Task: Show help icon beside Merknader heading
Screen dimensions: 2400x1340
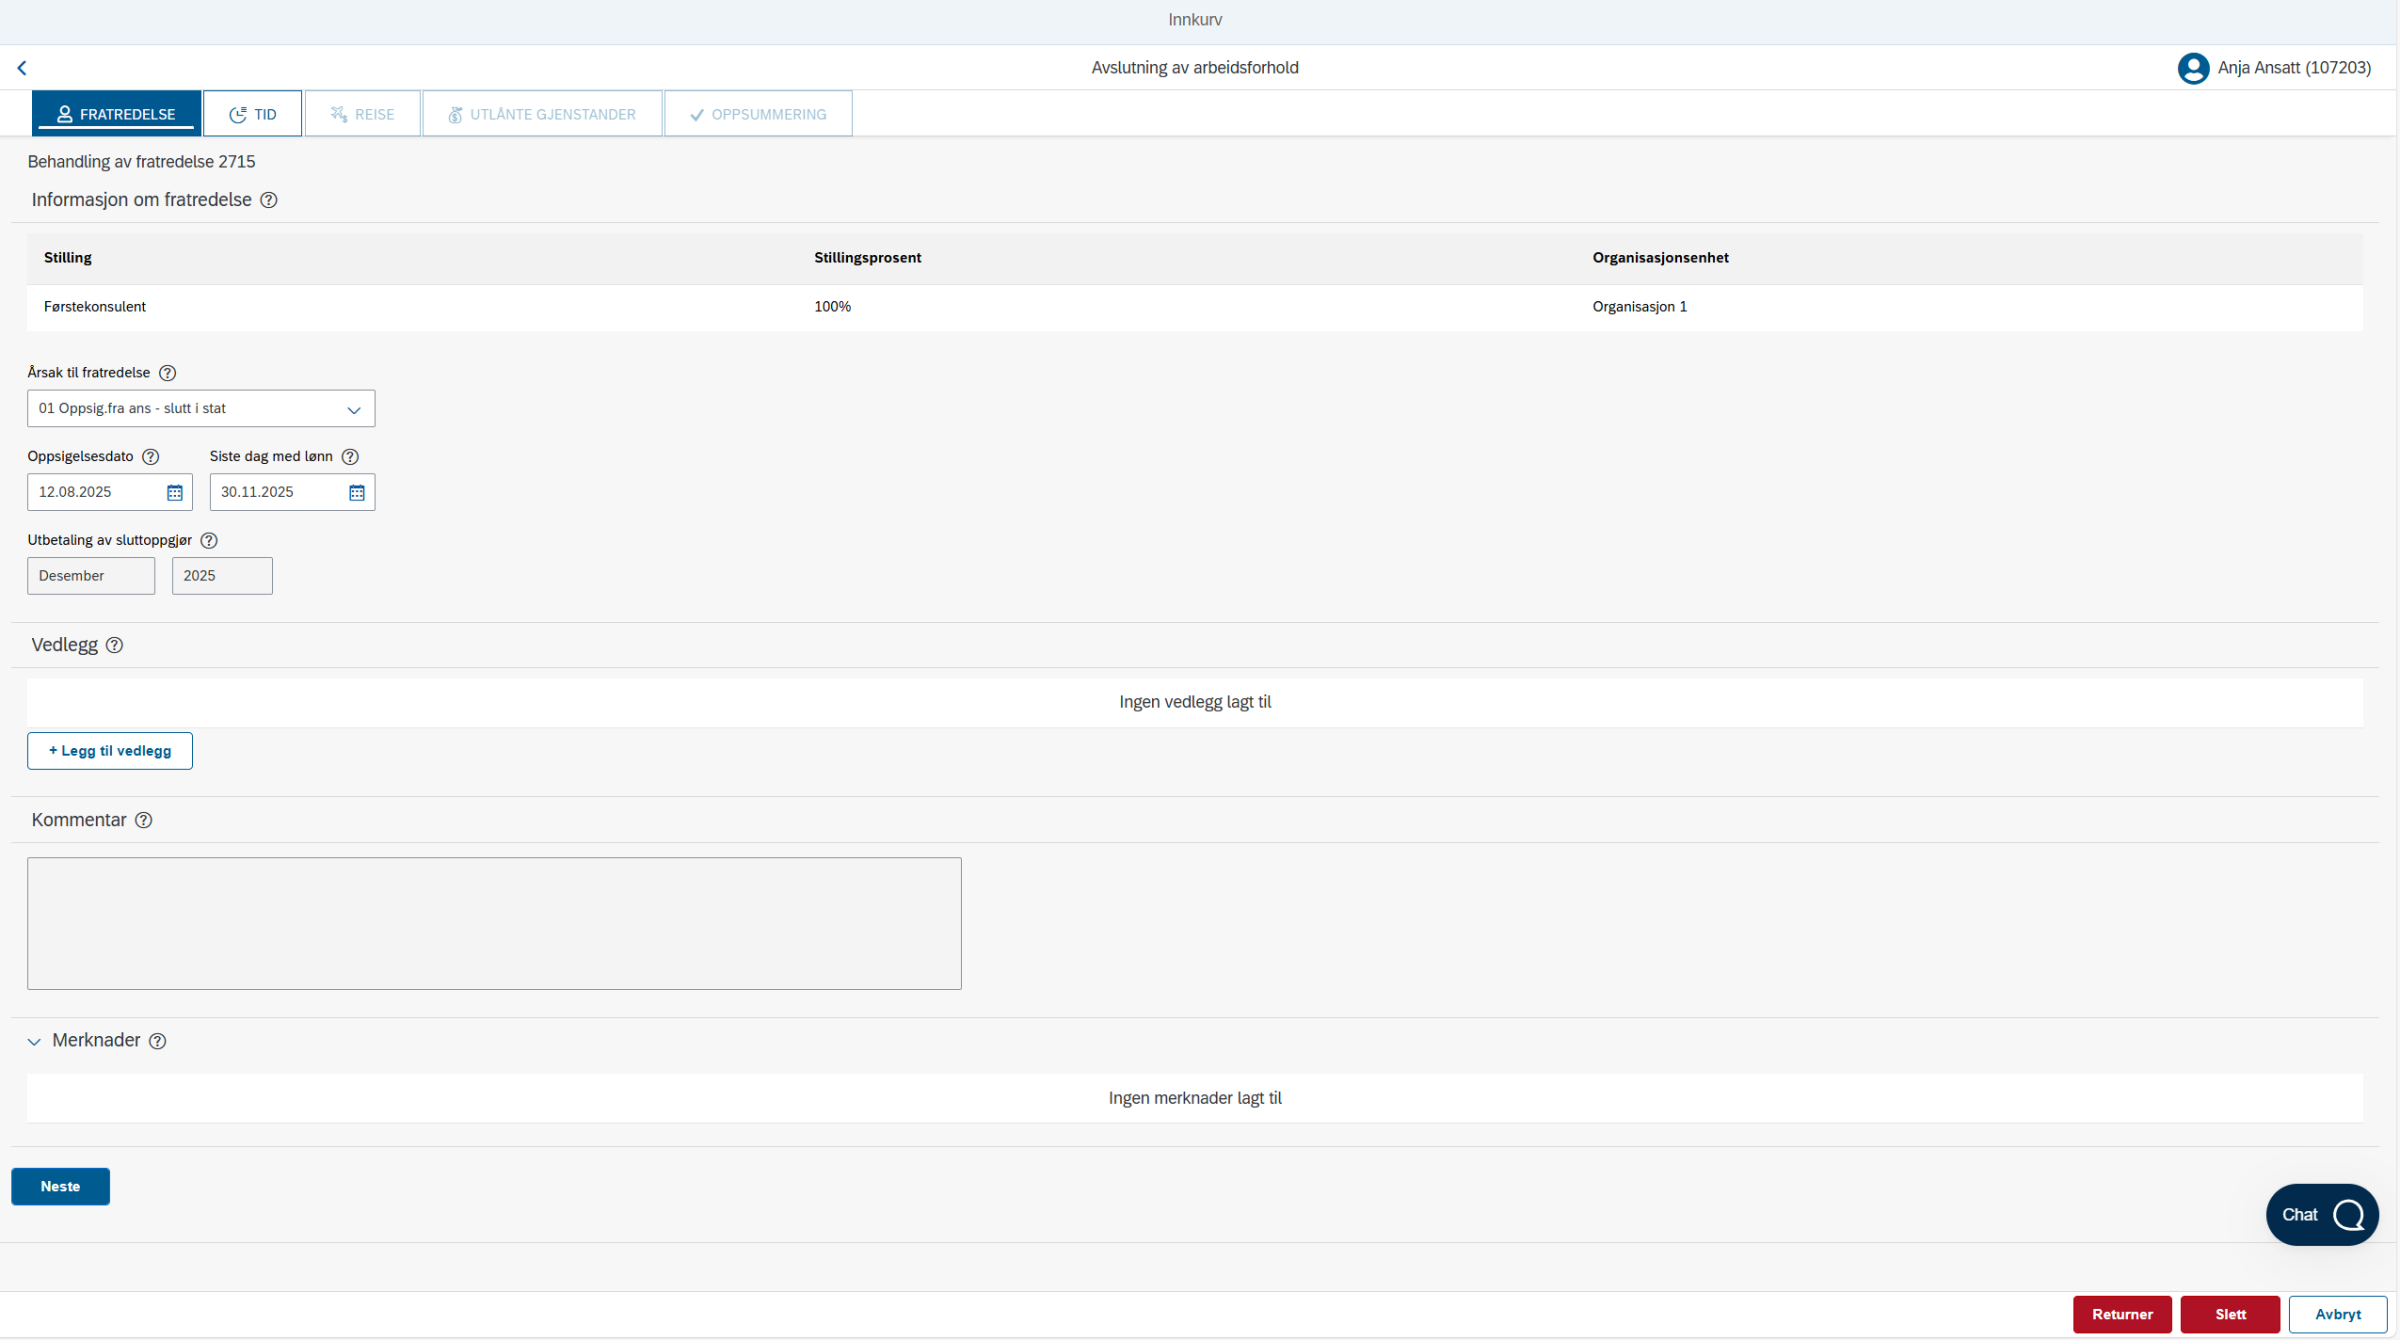Action: 158,1042
